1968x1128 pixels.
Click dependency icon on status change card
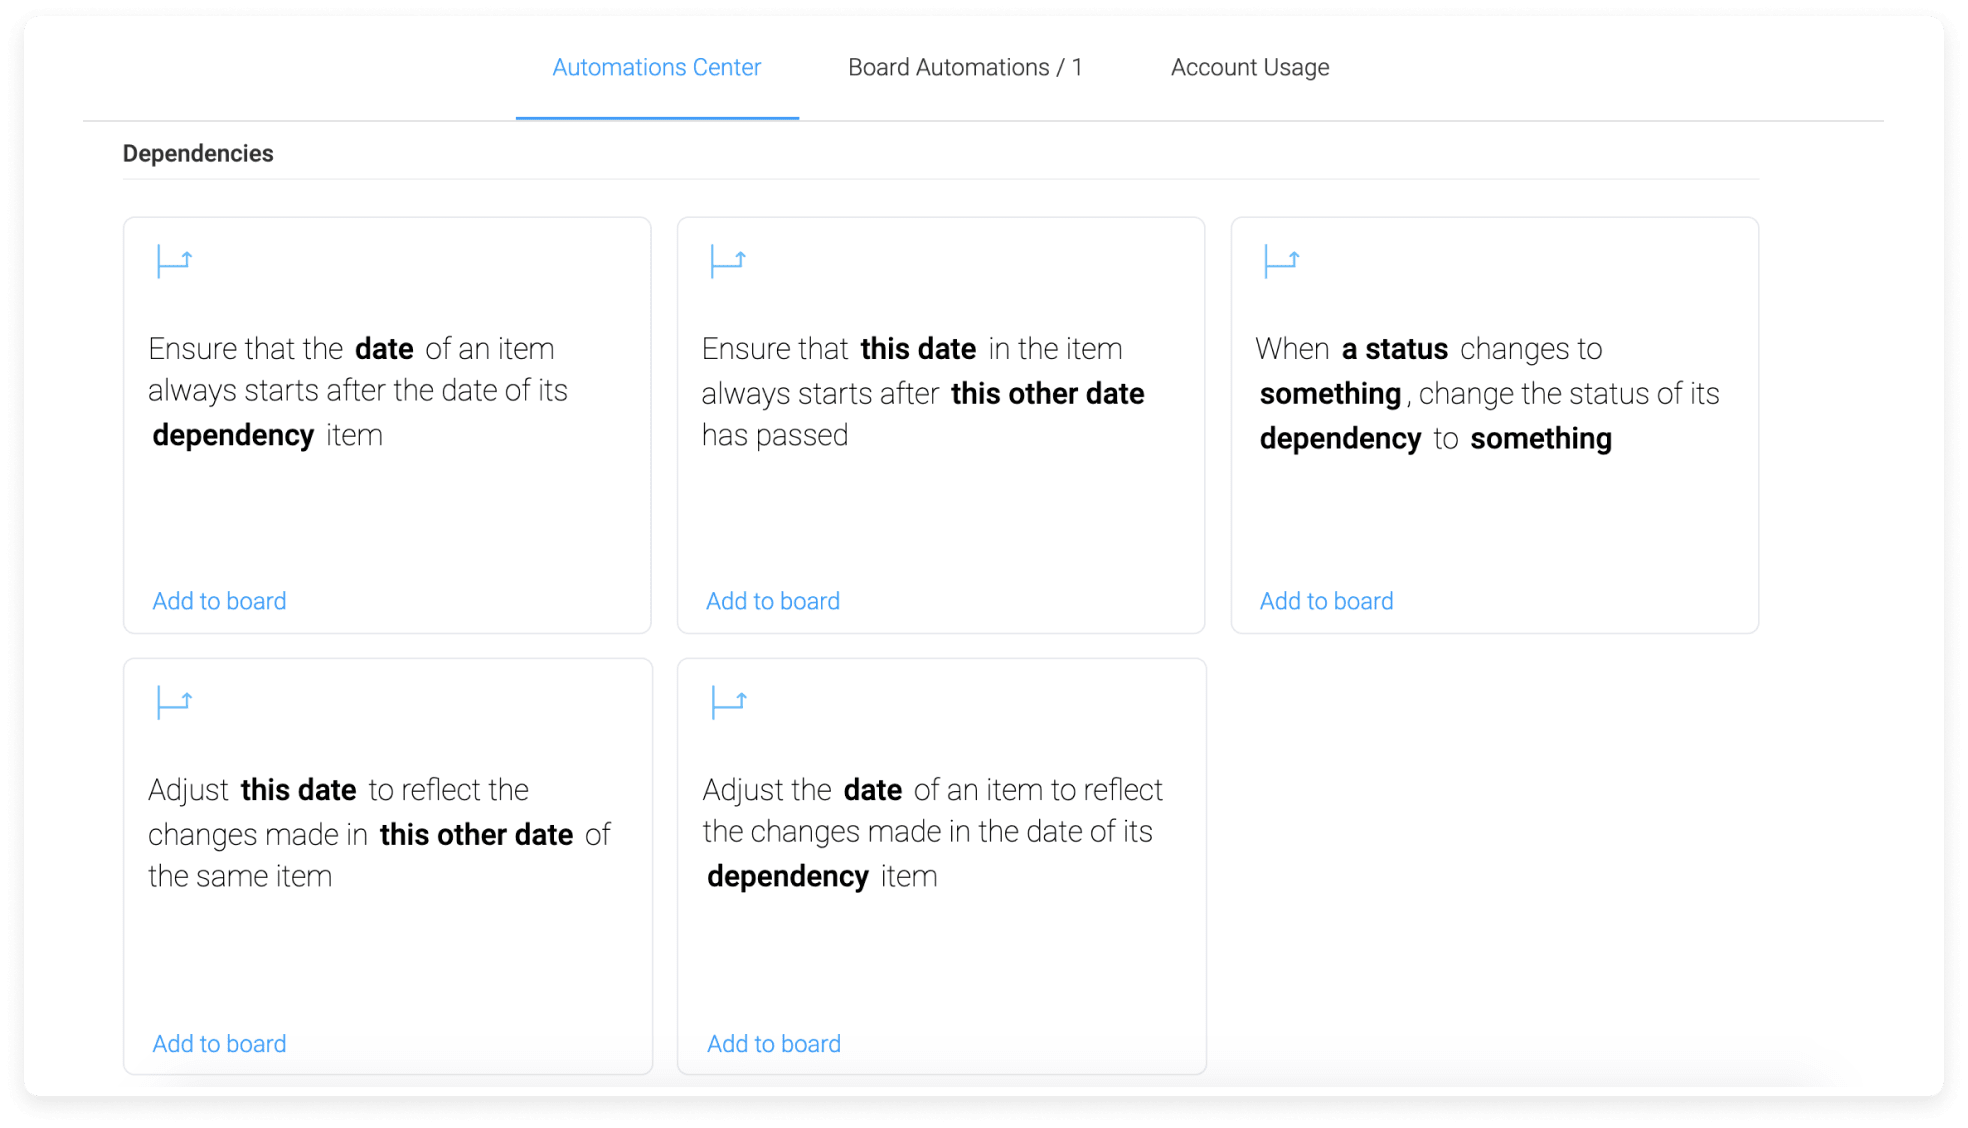click(1282, 261)
